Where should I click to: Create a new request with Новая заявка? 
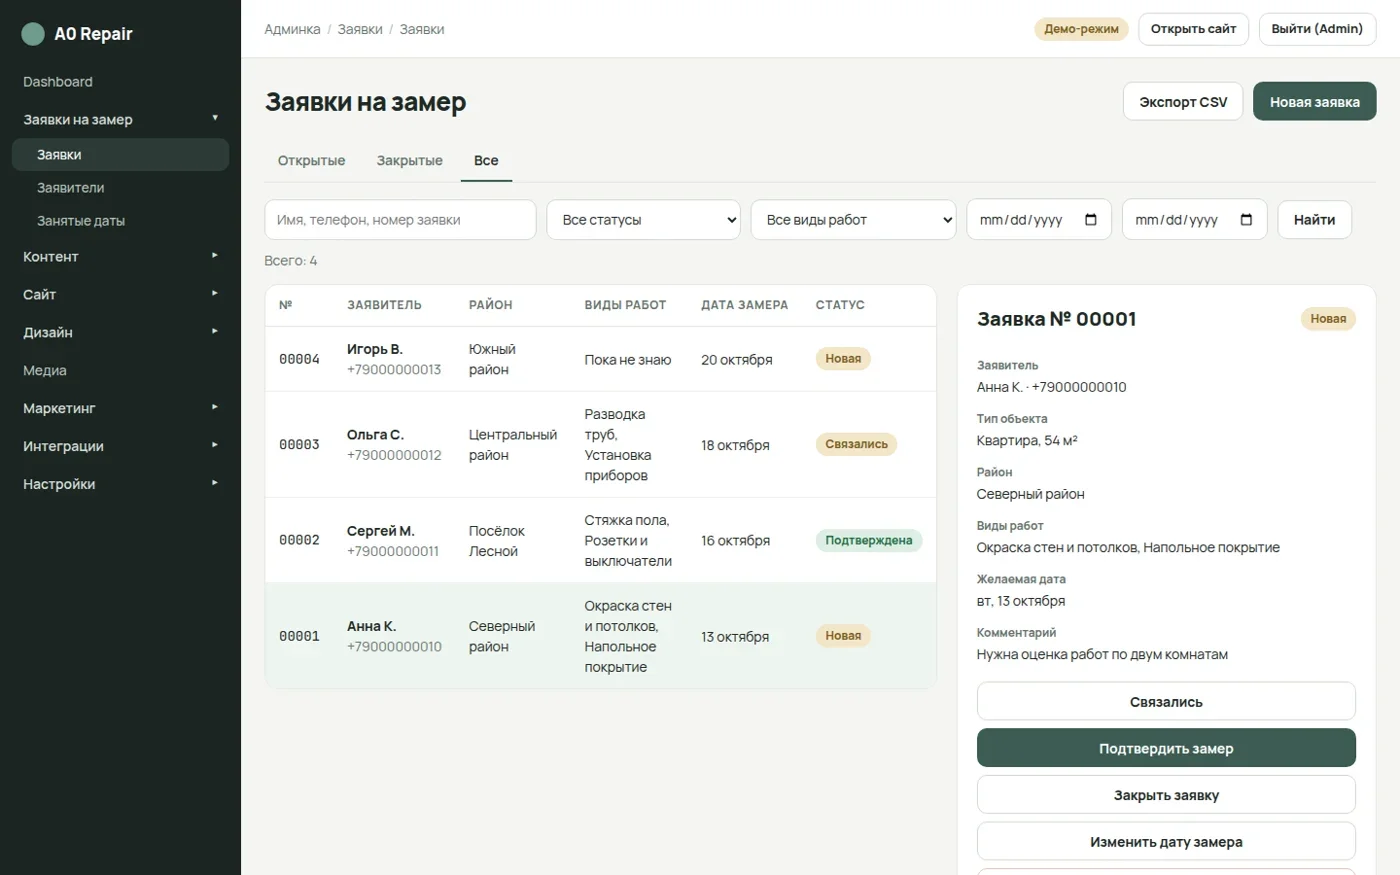pos(1314,102)
